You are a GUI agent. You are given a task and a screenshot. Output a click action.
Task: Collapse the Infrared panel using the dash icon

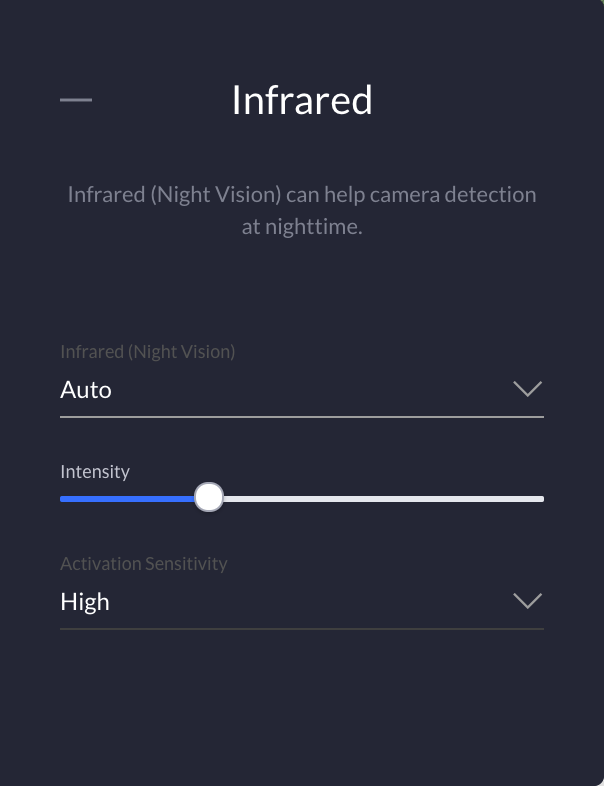pyautogui.click(x=76, y=100)
